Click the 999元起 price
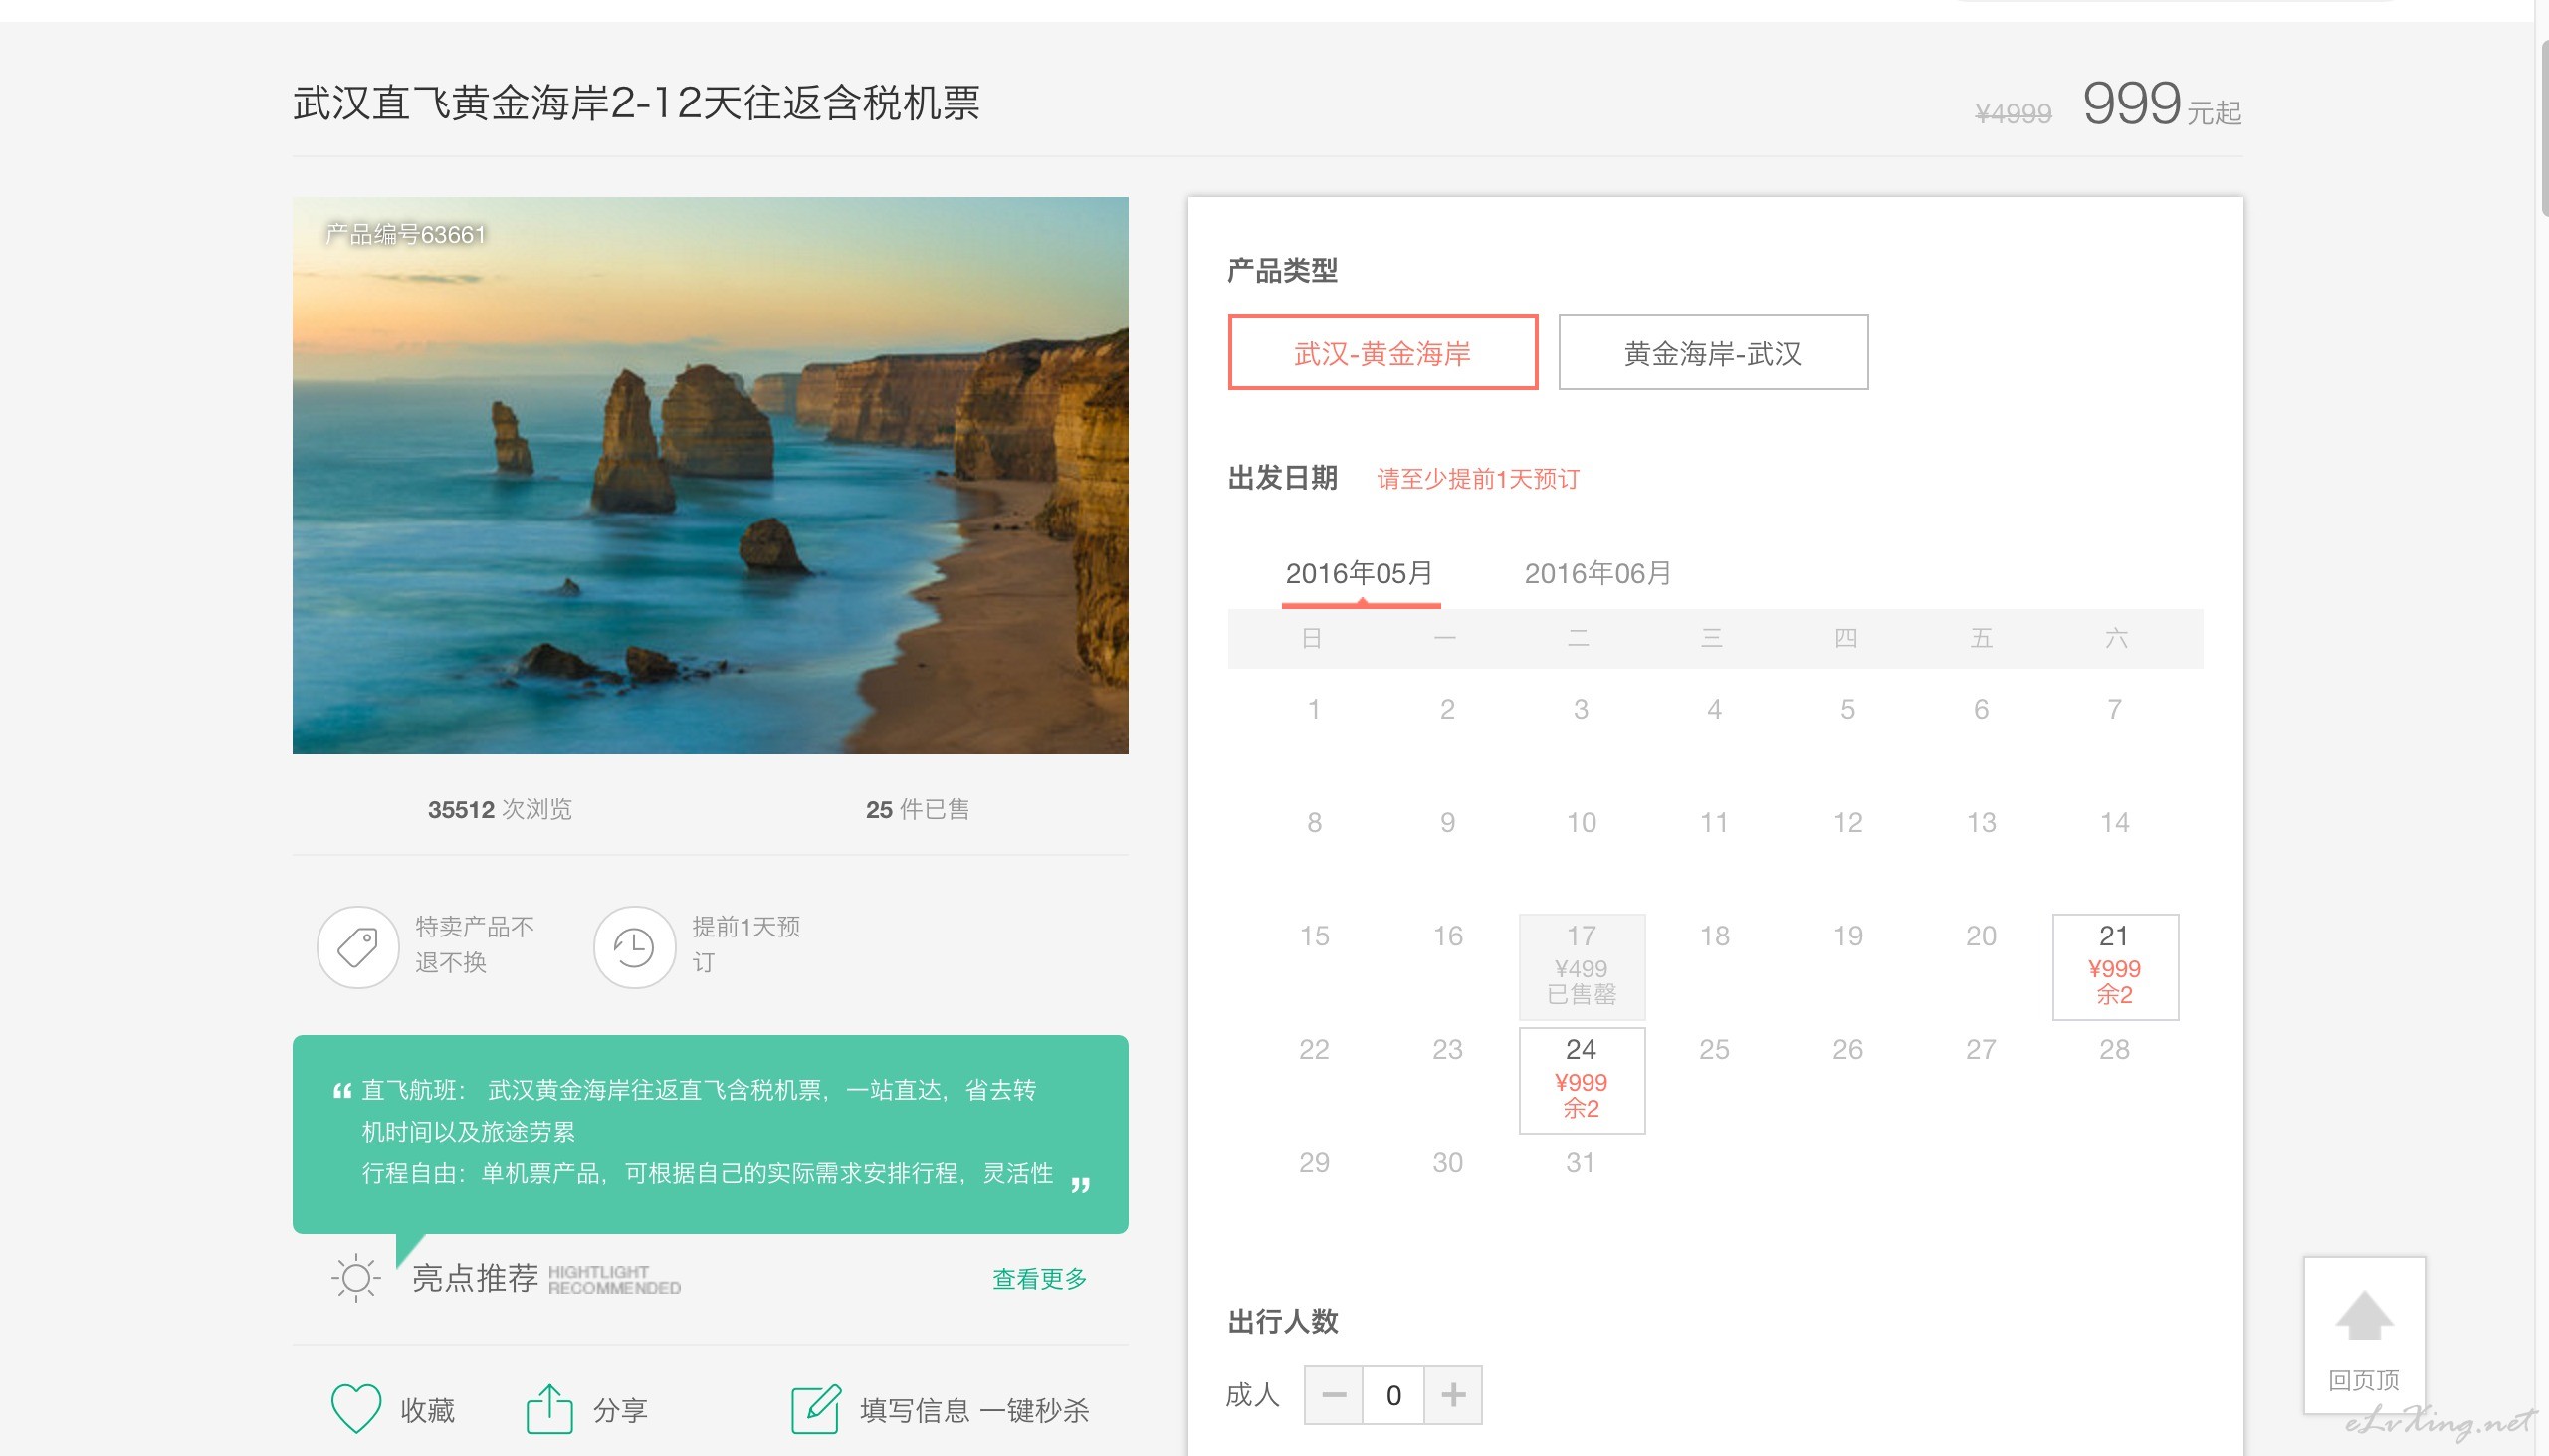The width and height of the screenshot is (2549, 1456). coord(2161,104)
